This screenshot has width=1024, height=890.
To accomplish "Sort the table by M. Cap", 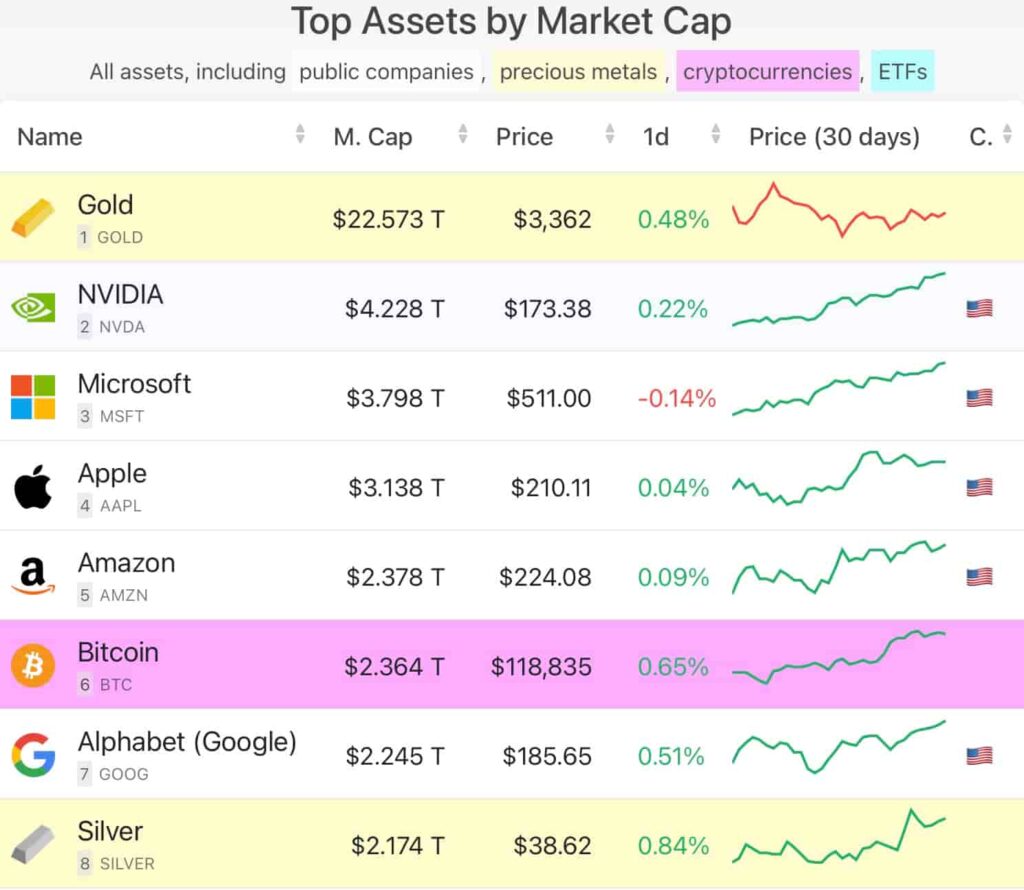I will coord(373,137).
